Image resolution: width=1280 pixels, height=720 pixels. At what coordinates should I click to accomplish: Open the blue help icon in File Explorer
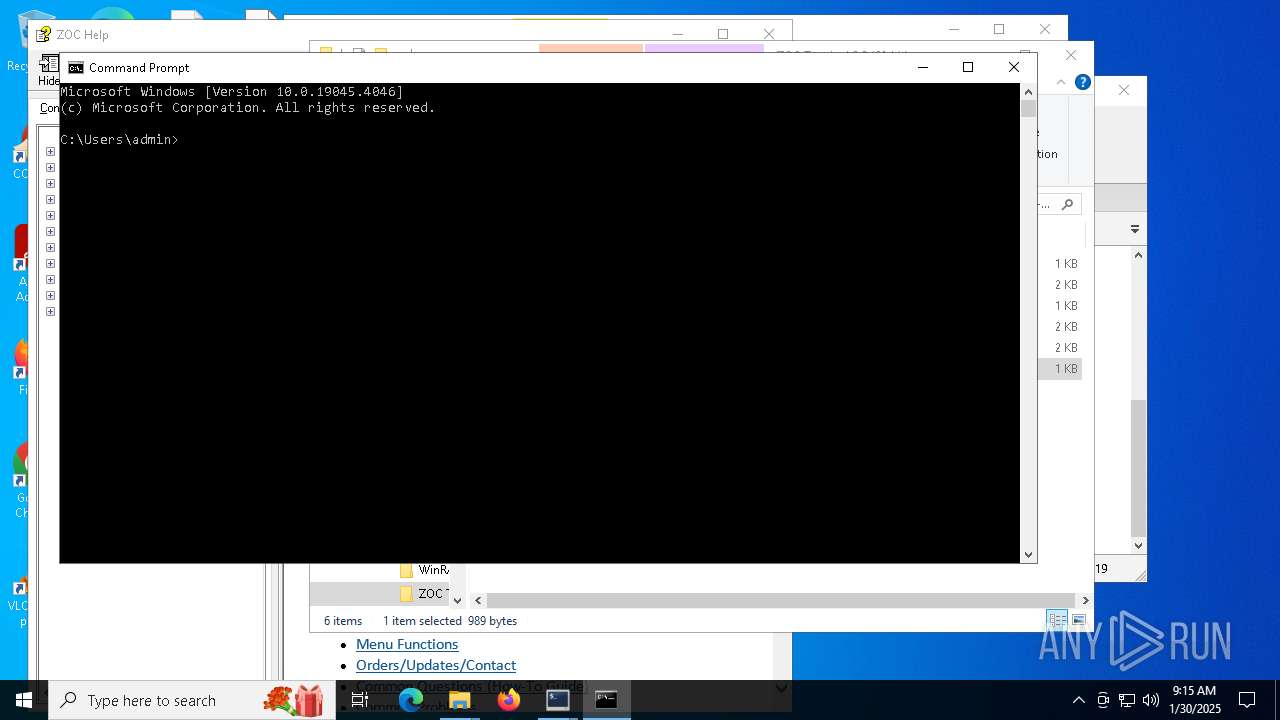click(x=1082, y=82)
